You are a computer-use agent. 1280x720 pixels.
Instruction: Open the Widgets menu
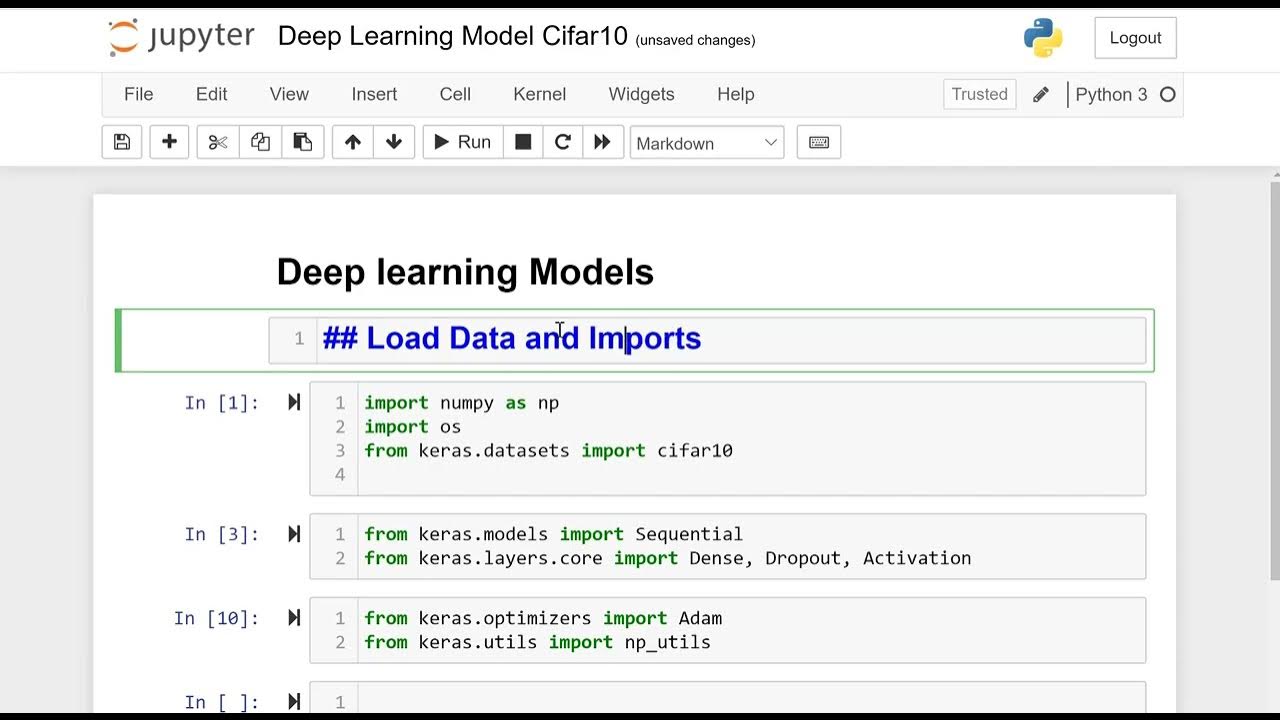[641, 94]
